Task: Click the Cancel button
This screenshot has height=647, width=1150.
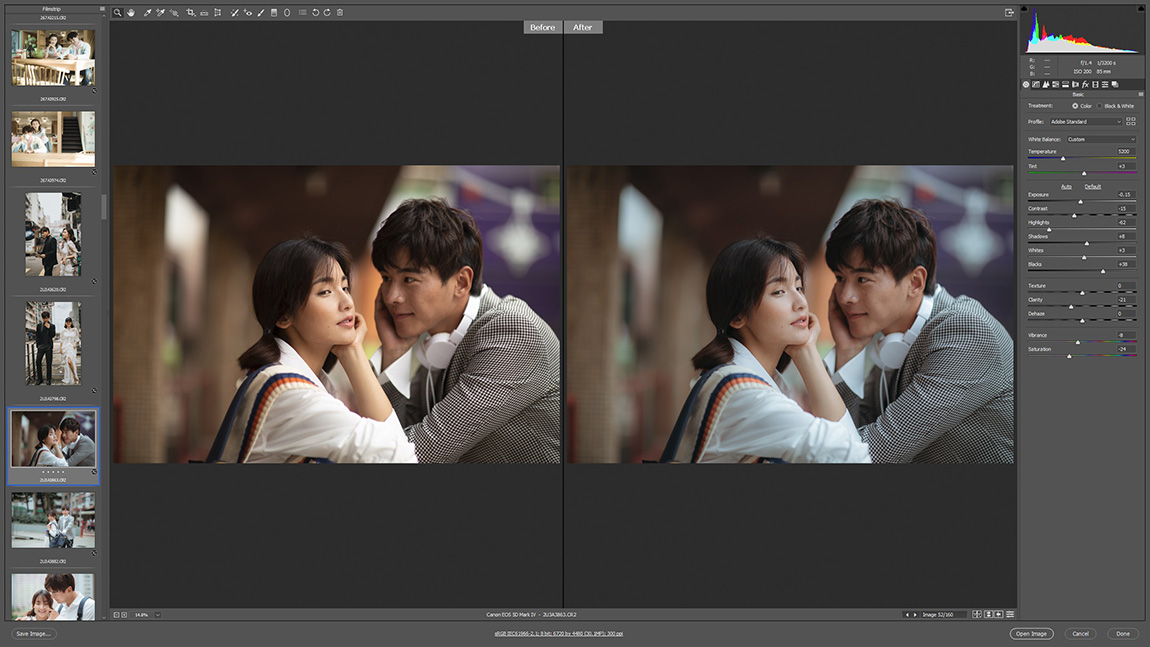Action: (1080, 634)
